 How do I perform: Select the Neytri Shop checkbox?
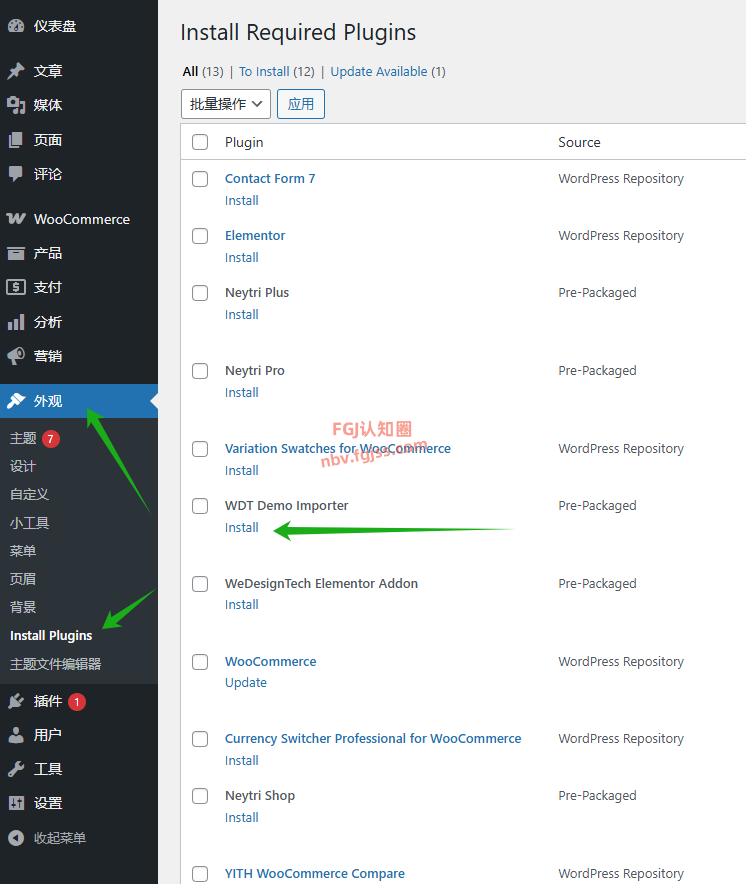click(x=200, y=795)
